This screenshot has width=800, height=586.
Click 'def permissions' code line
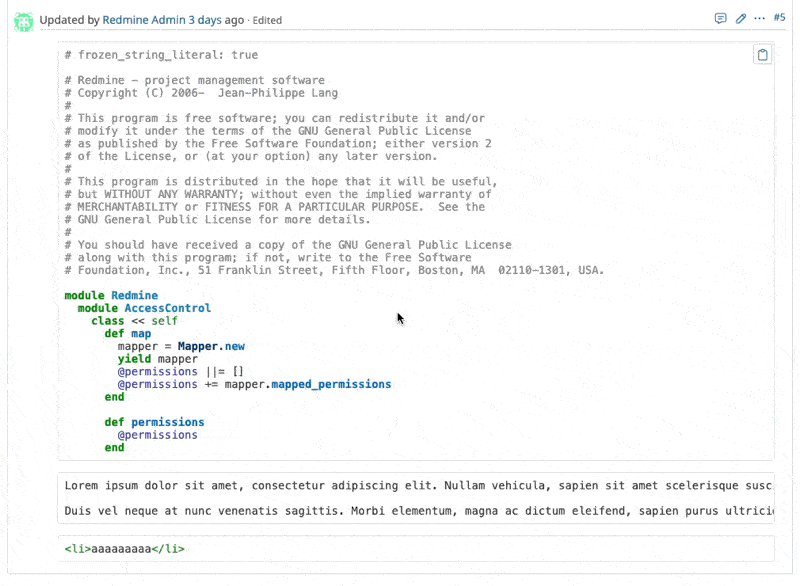click(155, 422)
